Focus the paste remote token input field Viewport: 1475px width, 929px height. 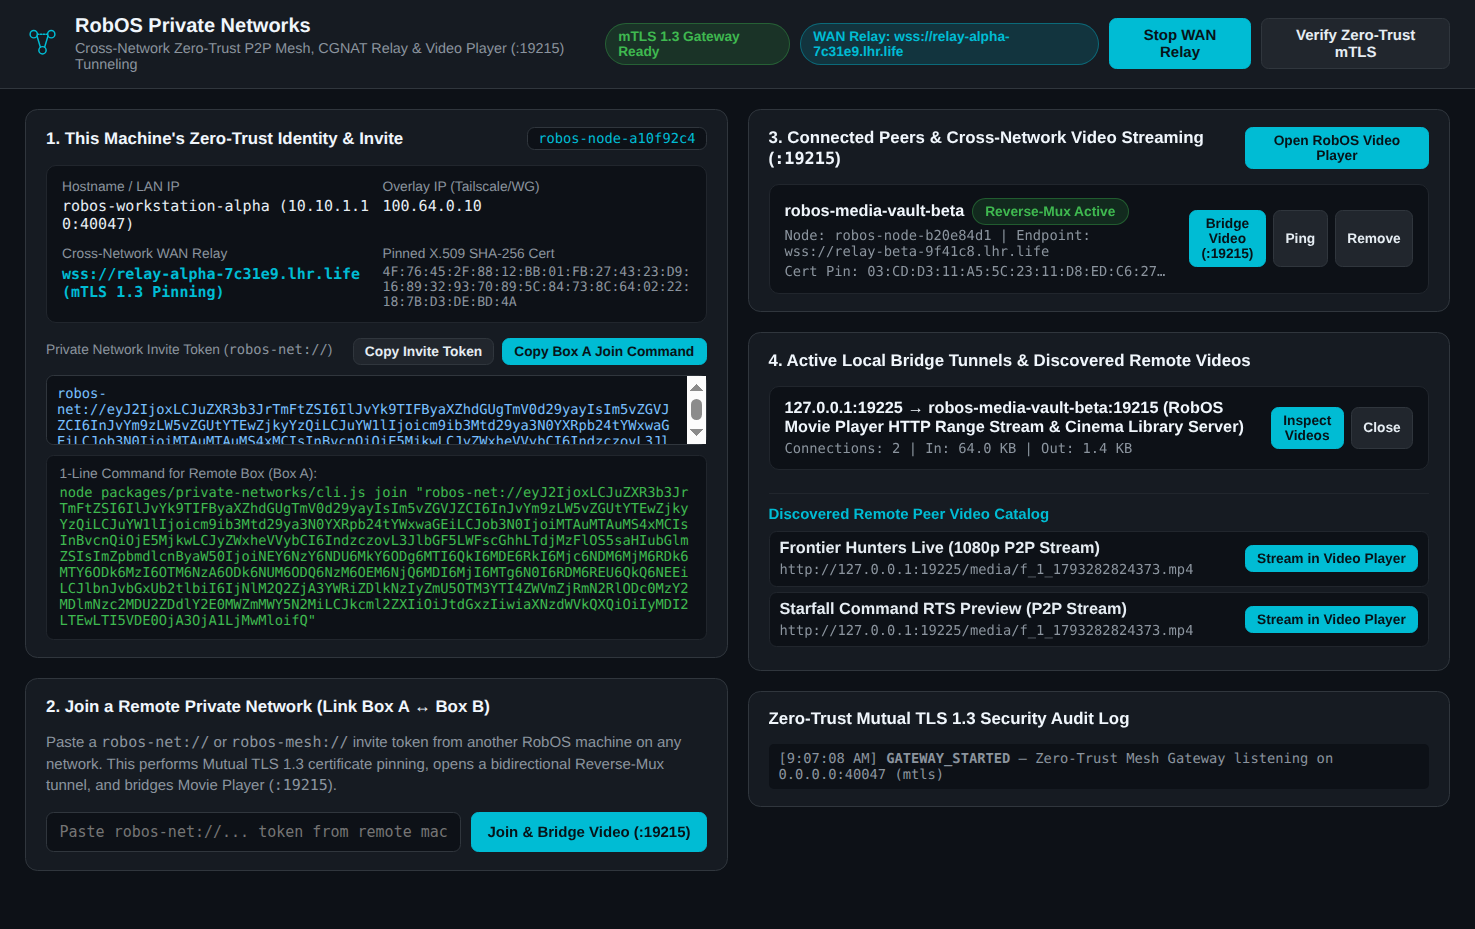(253, 832)
